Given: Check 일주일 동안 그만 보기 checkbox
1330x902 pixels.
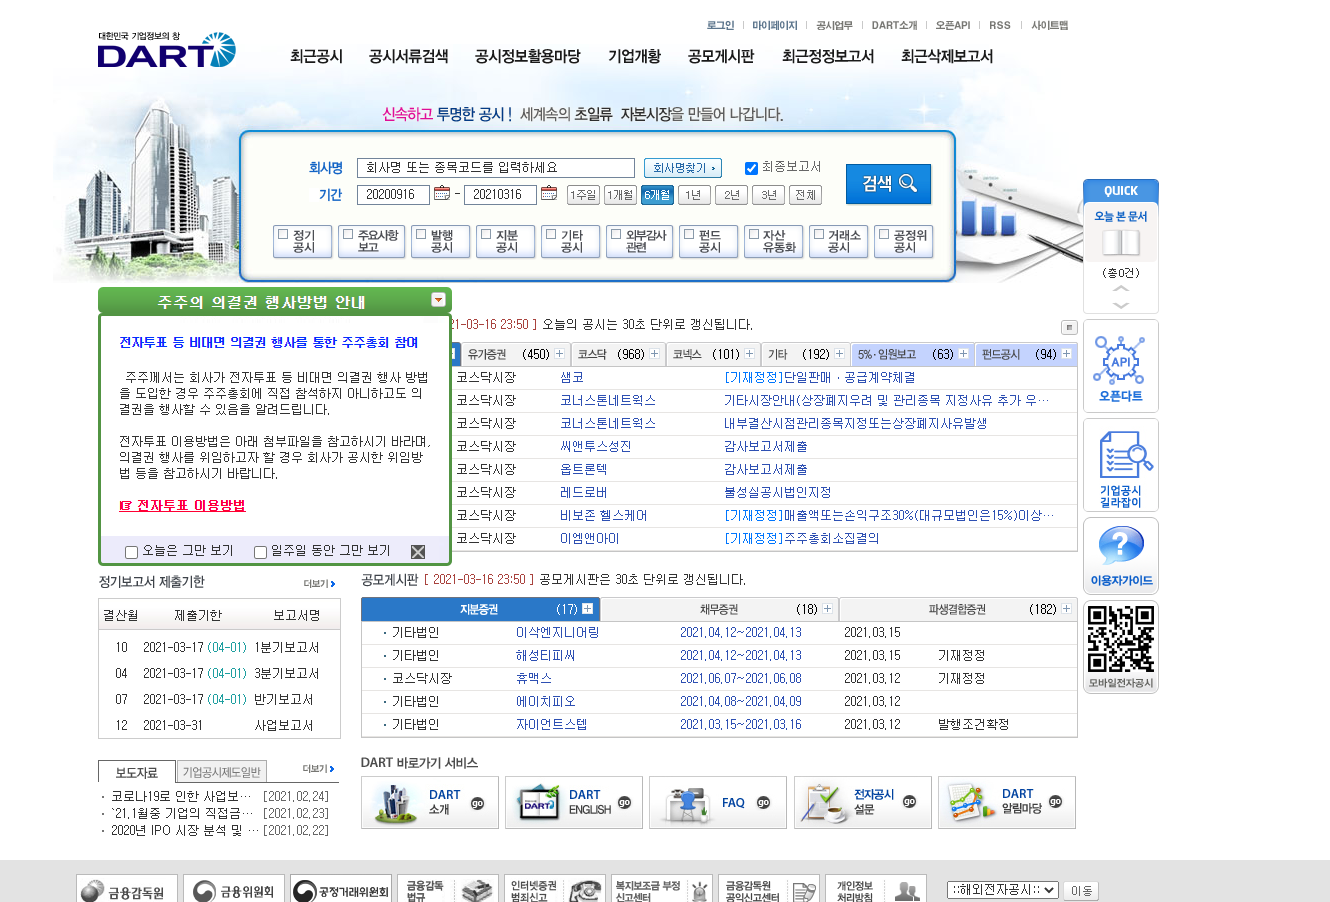Looking at the screenshot, I should tap(260, 552).
